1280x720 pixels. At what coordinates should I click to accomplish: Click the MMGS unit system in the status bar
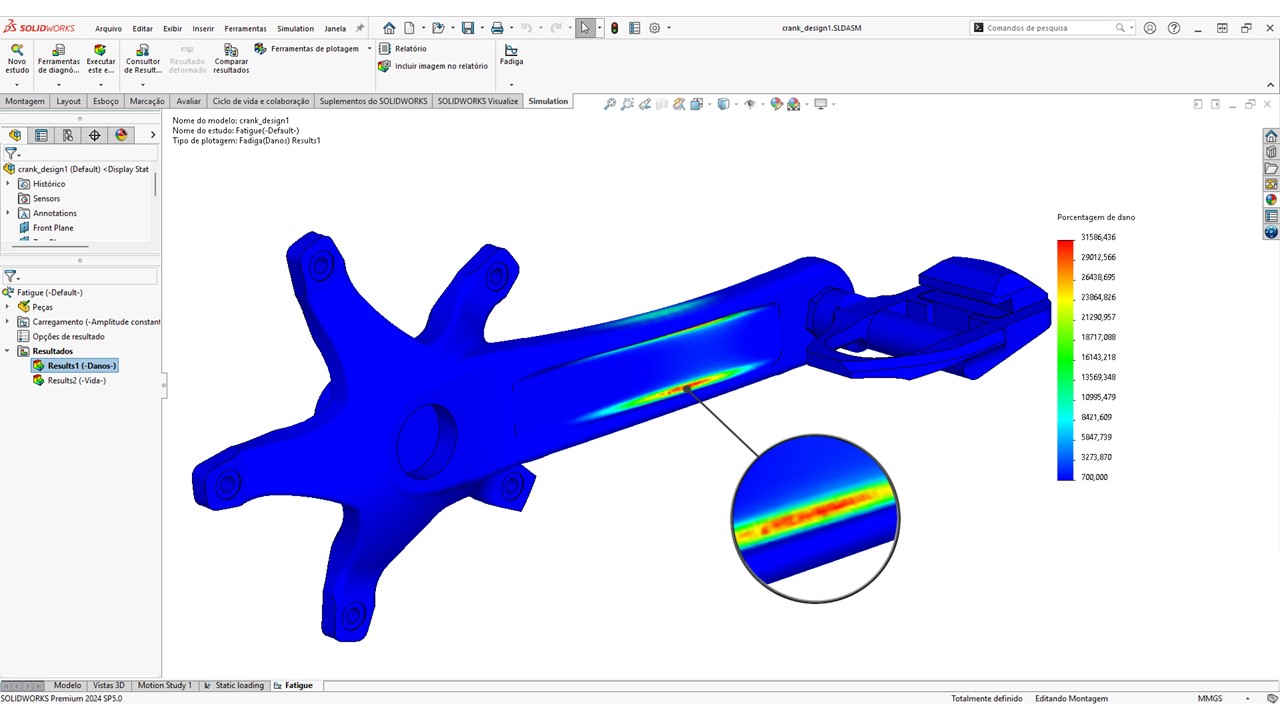click(x=1209, y=698)
